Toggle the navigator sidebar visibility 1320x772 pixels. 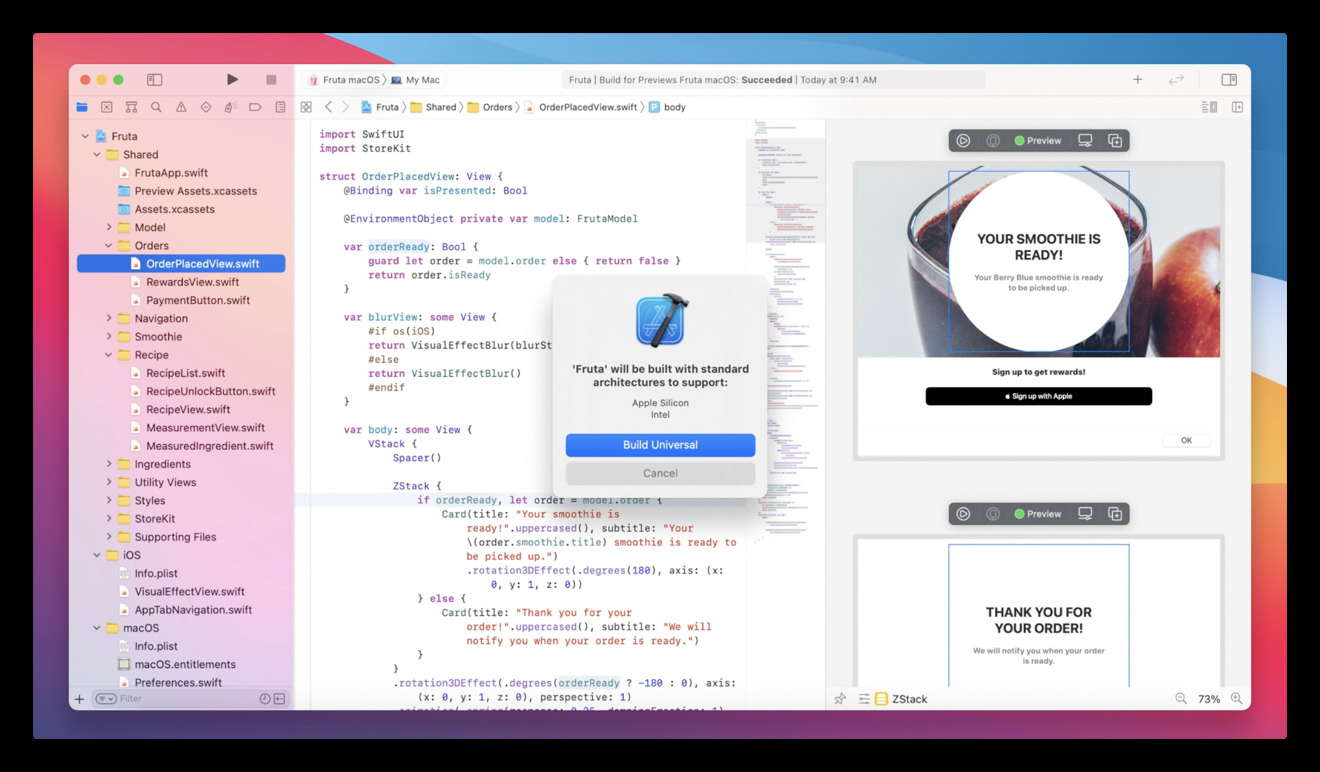[154, 79]
